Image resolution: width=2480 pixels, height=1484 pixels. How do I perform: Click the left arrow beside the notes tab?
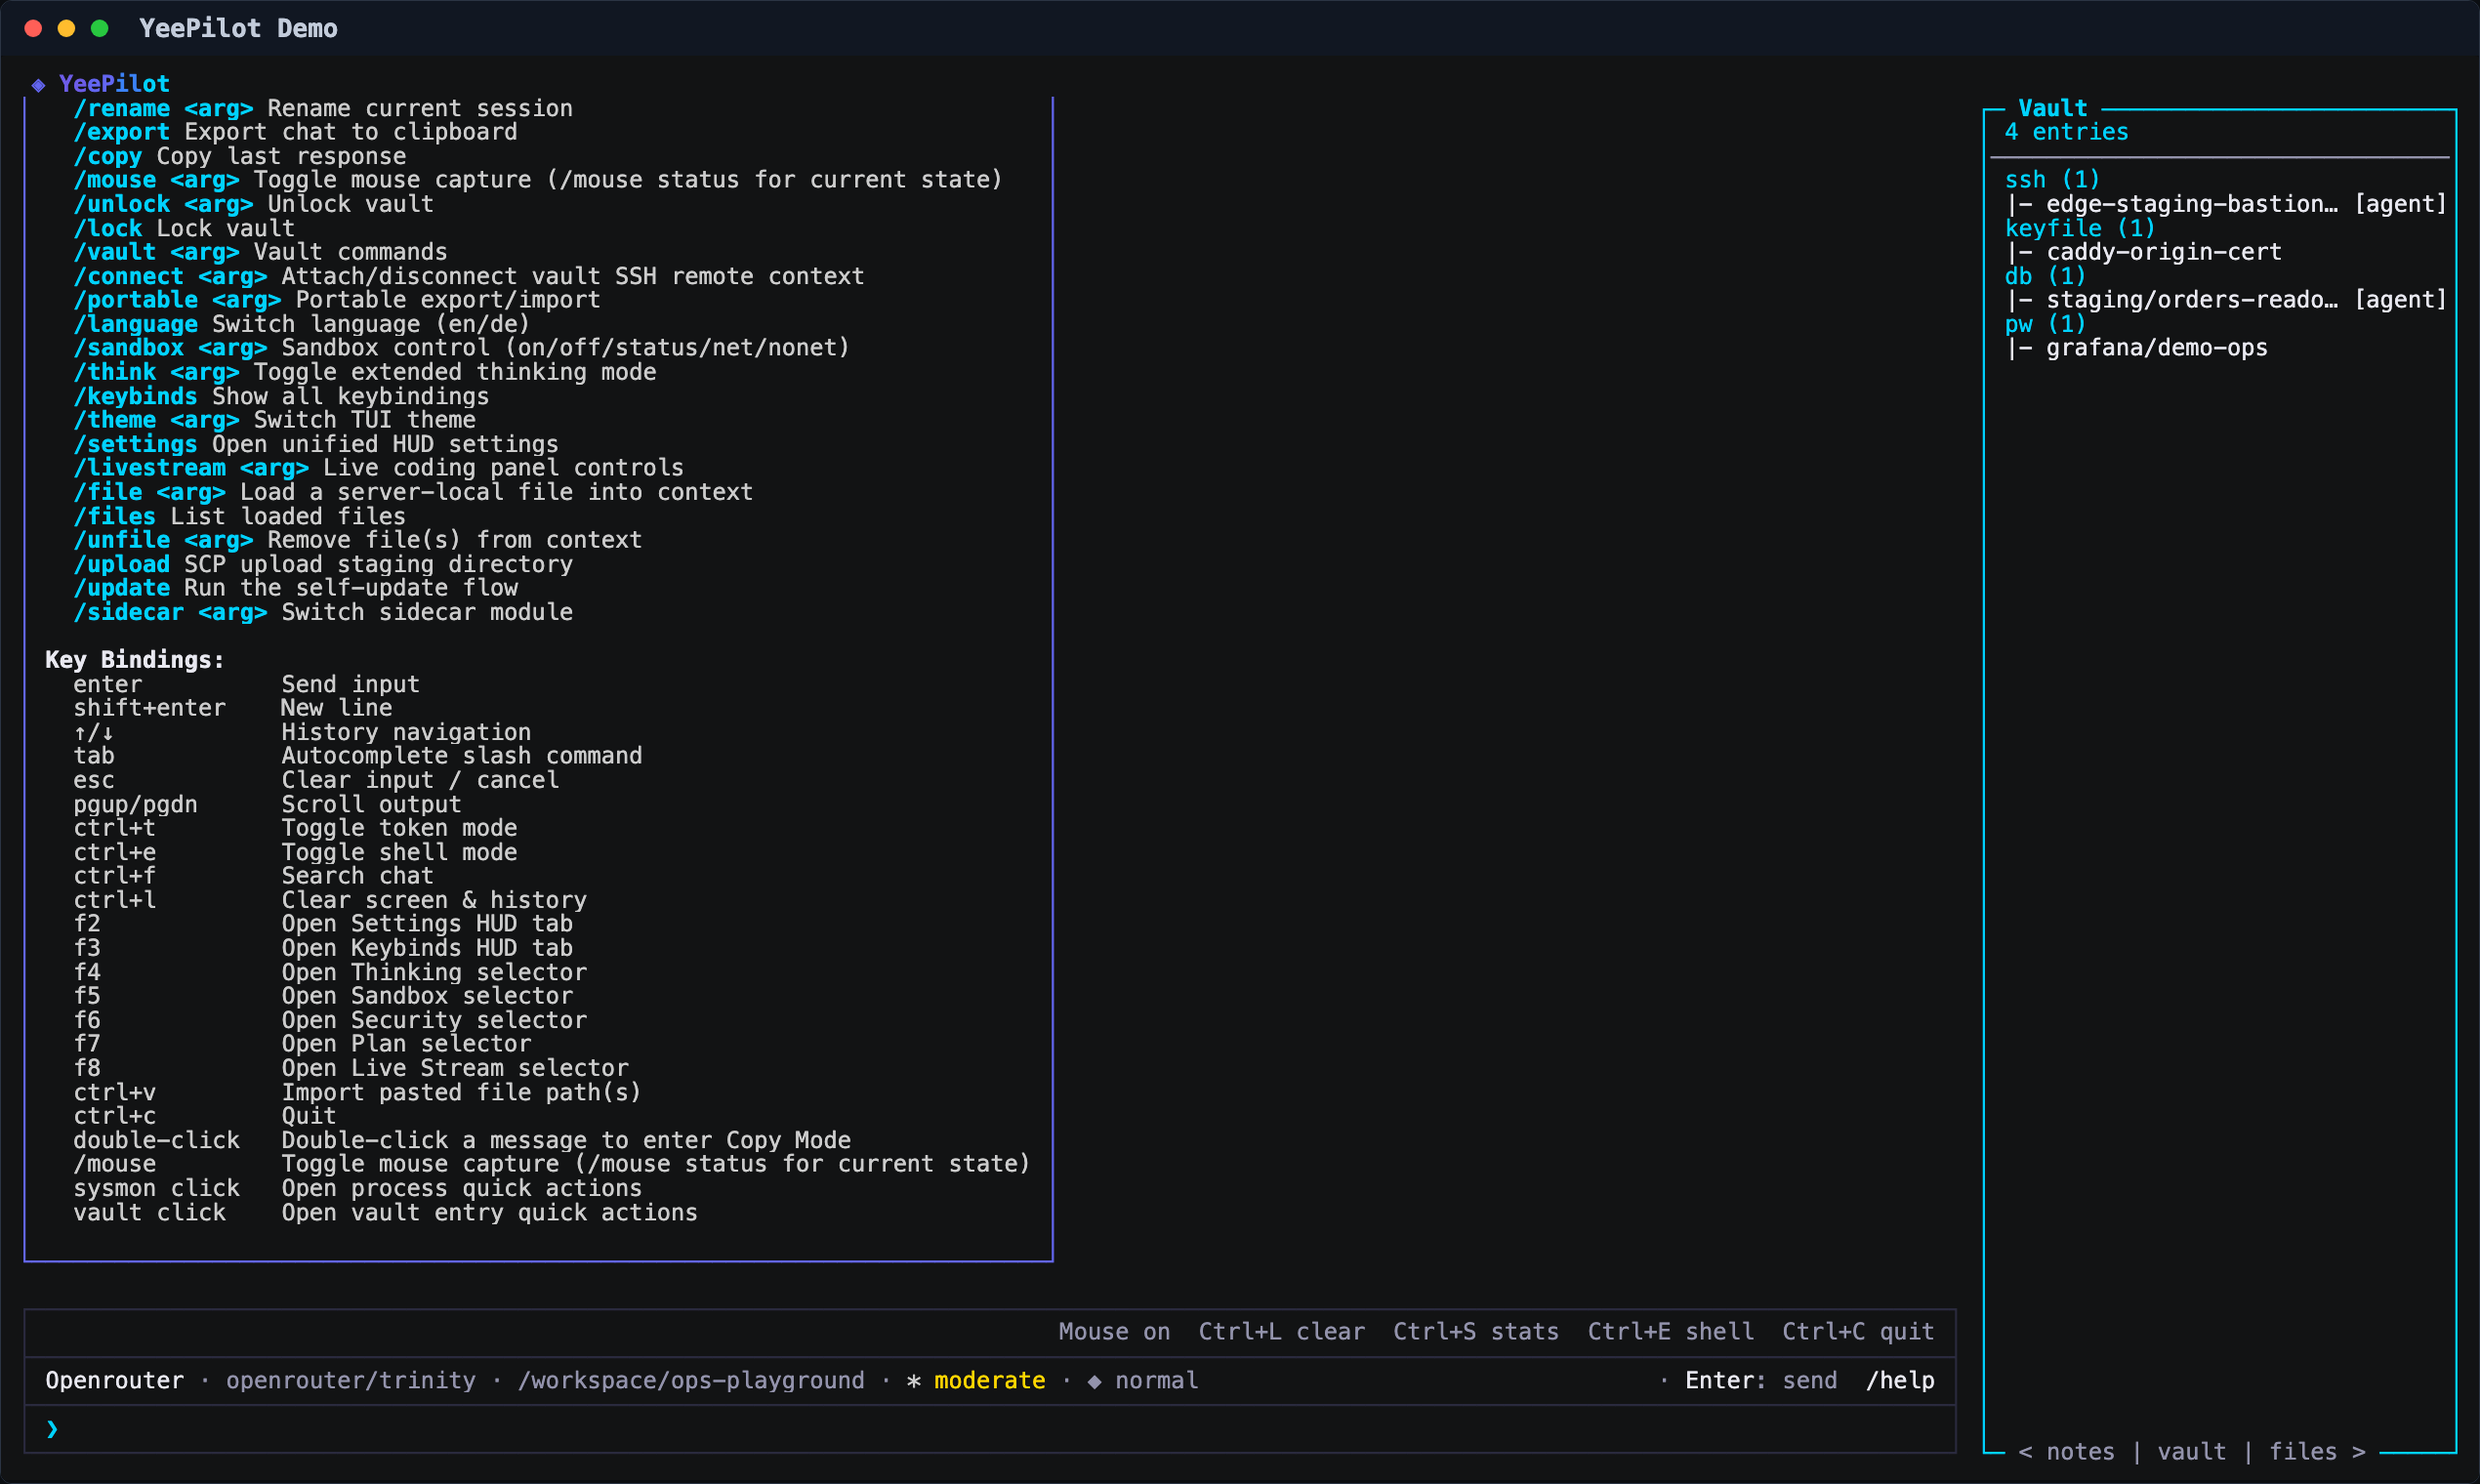tap(2025, 1452)
